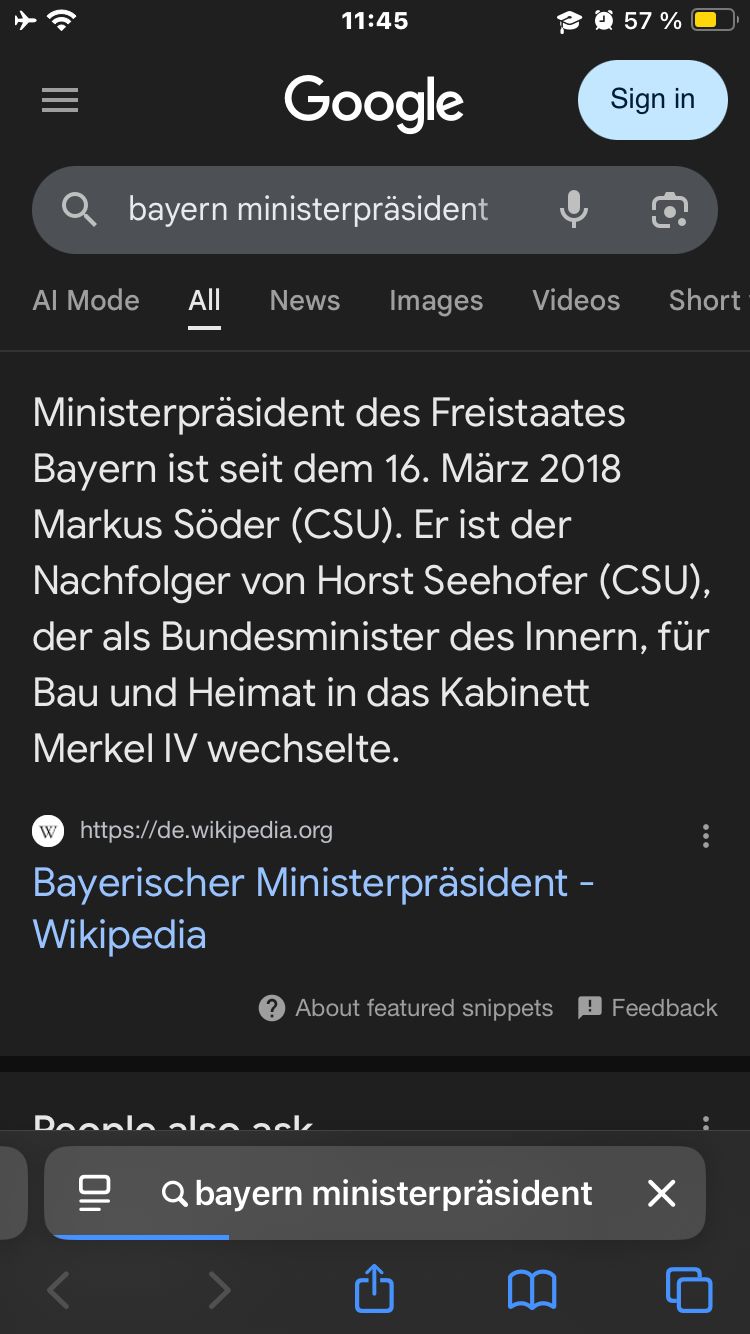Select the Images tab

436,300
